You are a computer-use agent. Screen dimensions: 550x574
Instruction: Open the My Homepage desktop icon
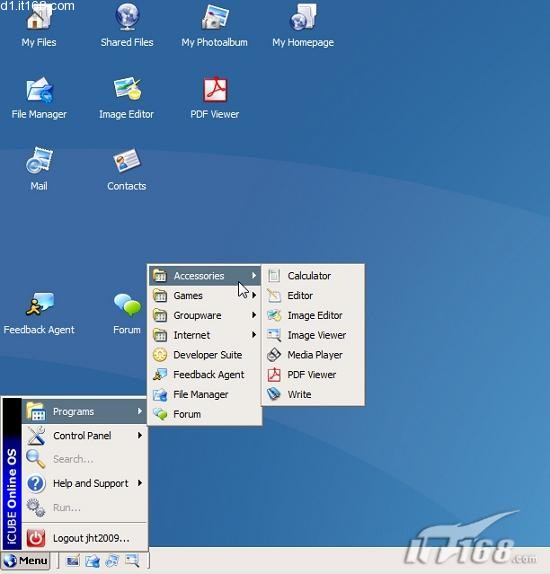[x=303, y=26]
